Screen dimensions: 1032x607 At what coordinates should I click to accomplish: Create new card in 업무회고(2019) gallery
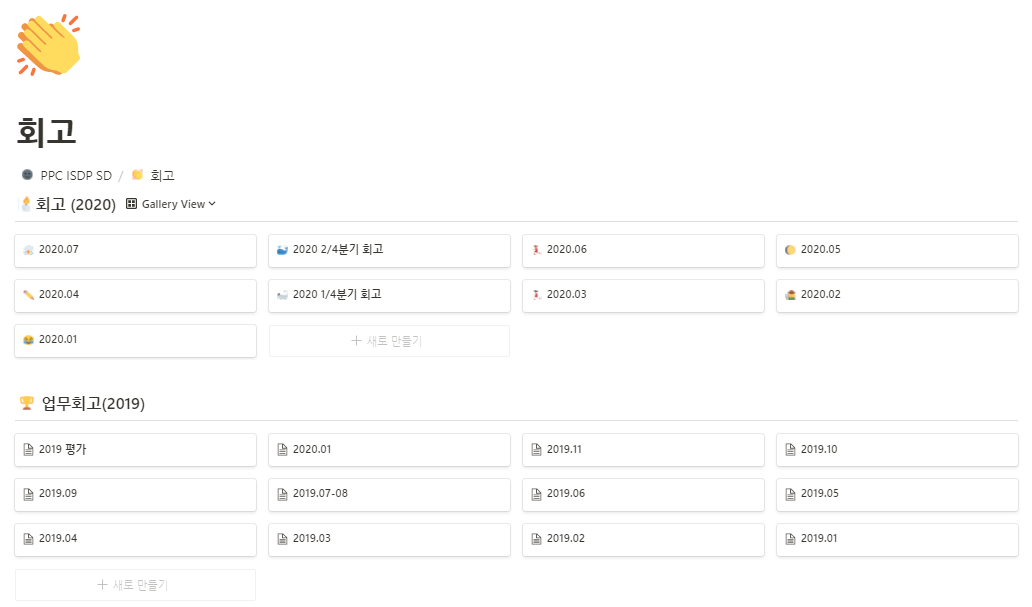click(x=136, y=585)
